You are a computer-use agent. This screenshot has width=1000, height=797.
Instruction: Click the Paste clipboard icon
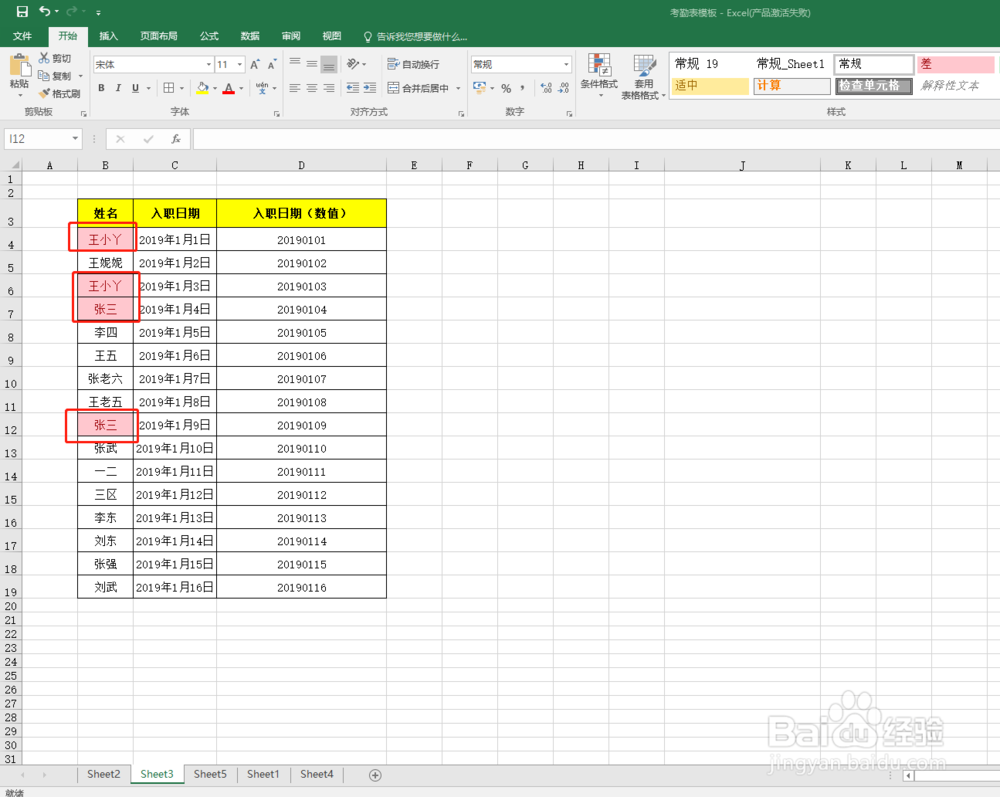(x=20, y=66)
